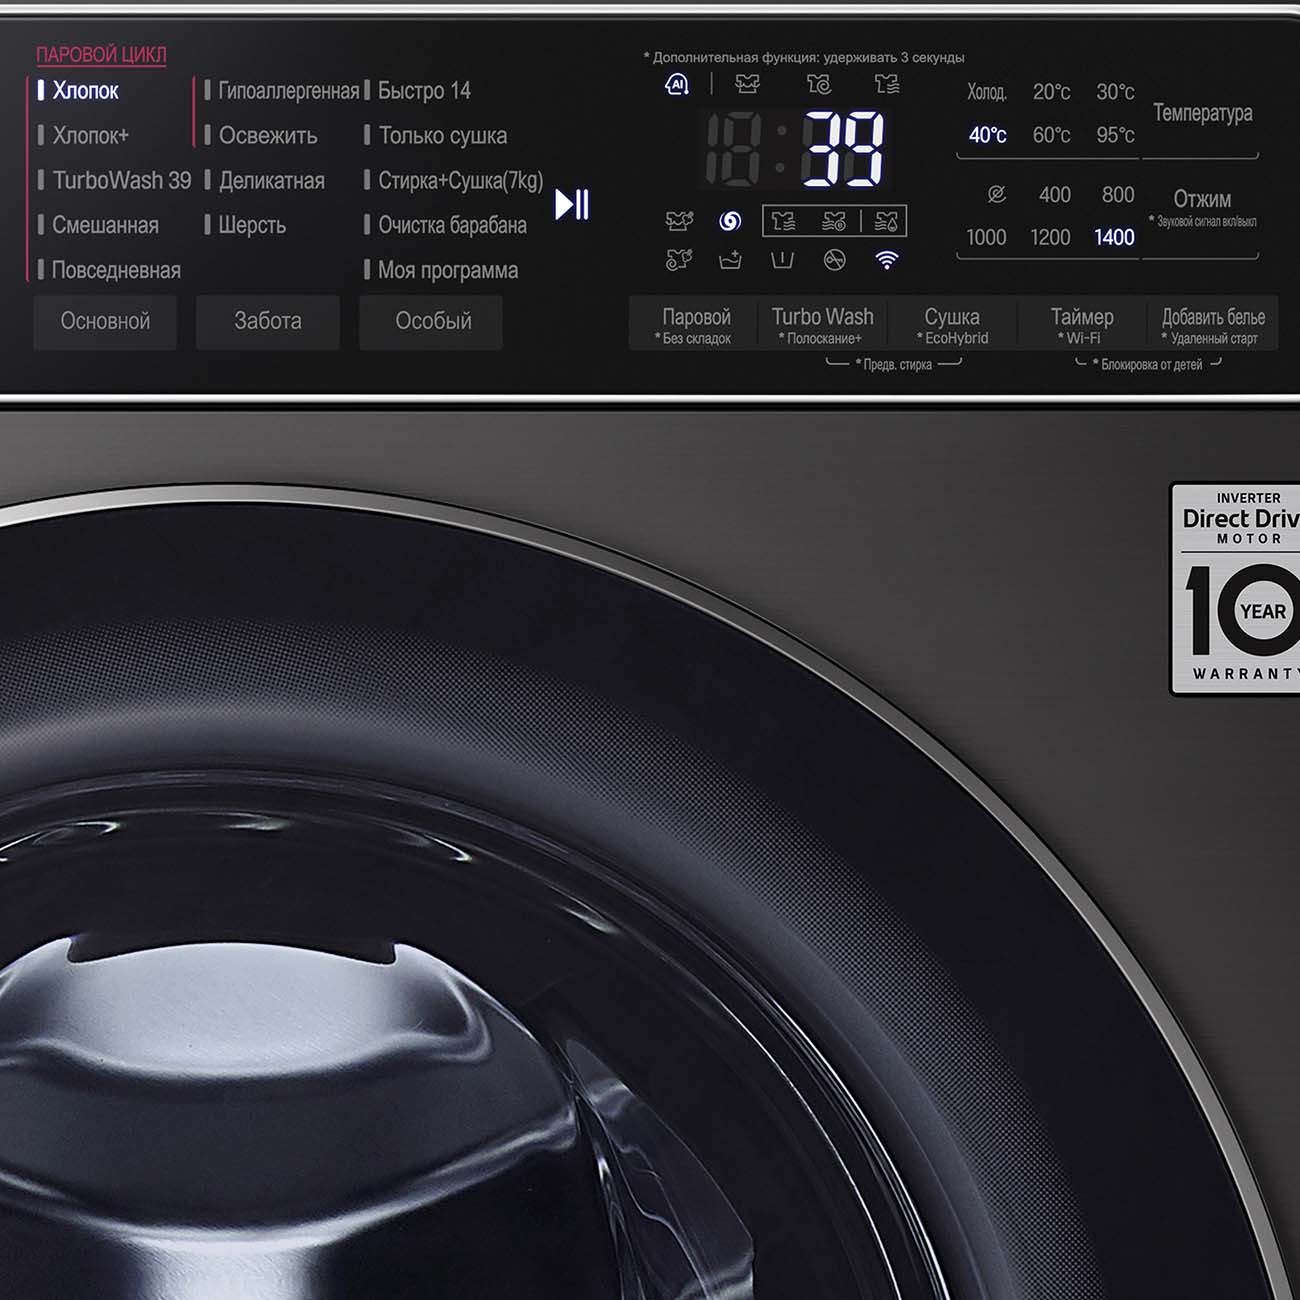Tap the pre-wash tub with mark icon

782,261
